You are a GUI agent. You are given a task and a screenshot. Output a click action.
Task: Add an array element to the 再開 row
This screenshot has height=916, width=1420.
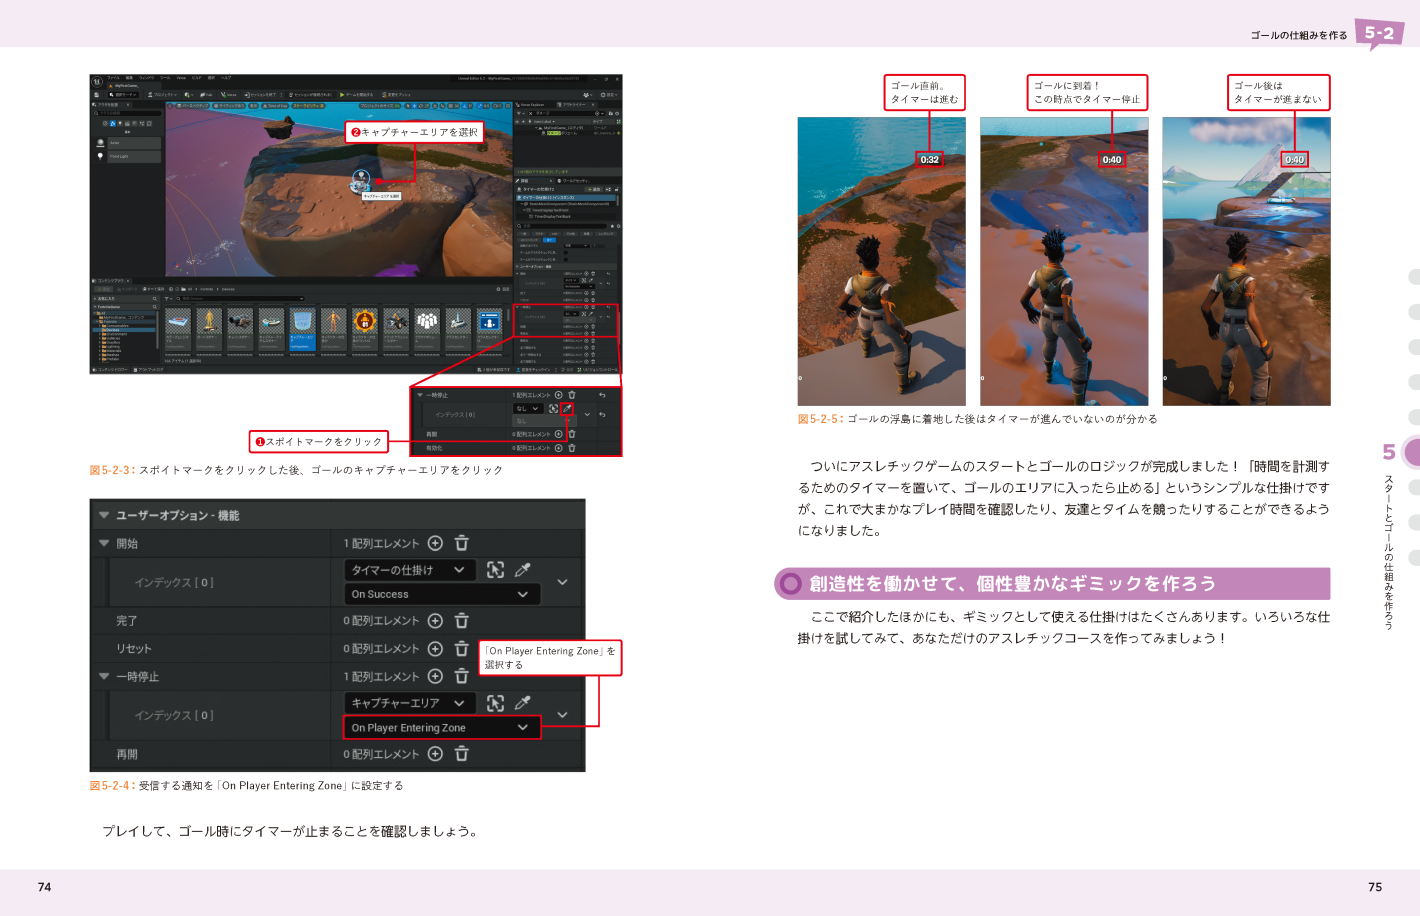[x=435, y=754]
